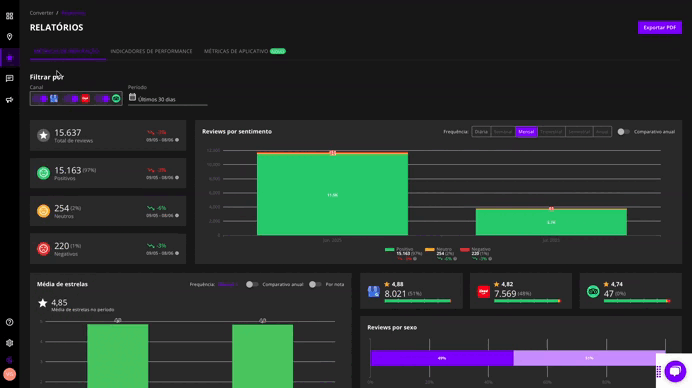Open the messages chat icon in sidebar

9,79
